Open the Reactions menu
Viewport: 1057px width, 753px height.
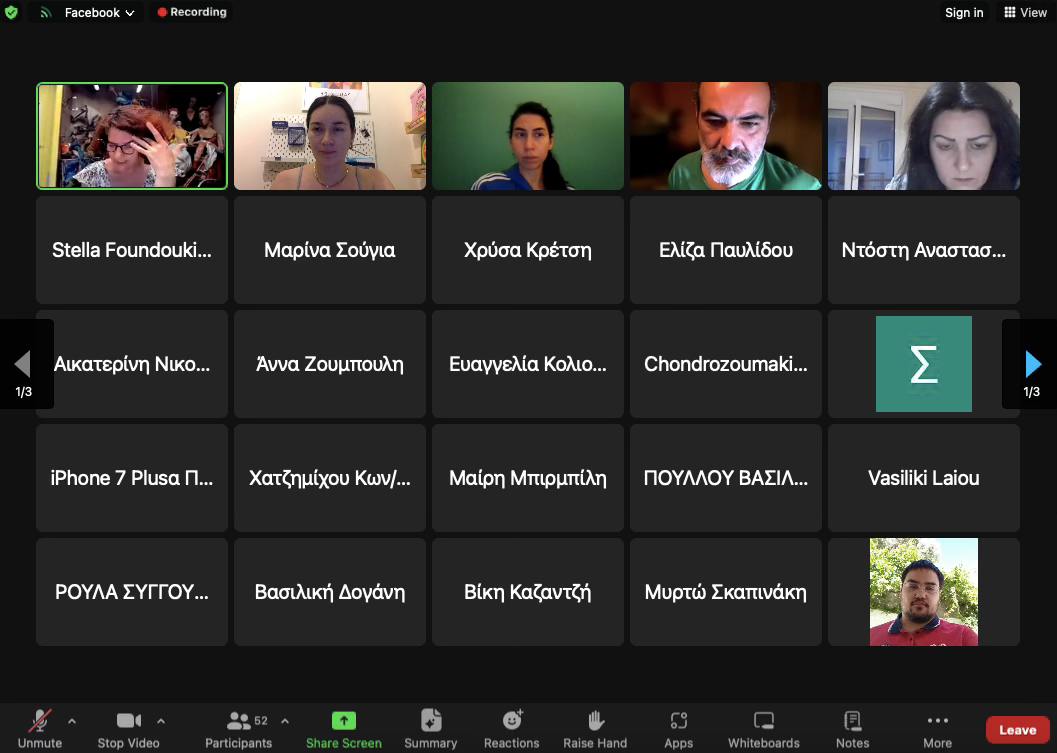[x=511, y=728]
